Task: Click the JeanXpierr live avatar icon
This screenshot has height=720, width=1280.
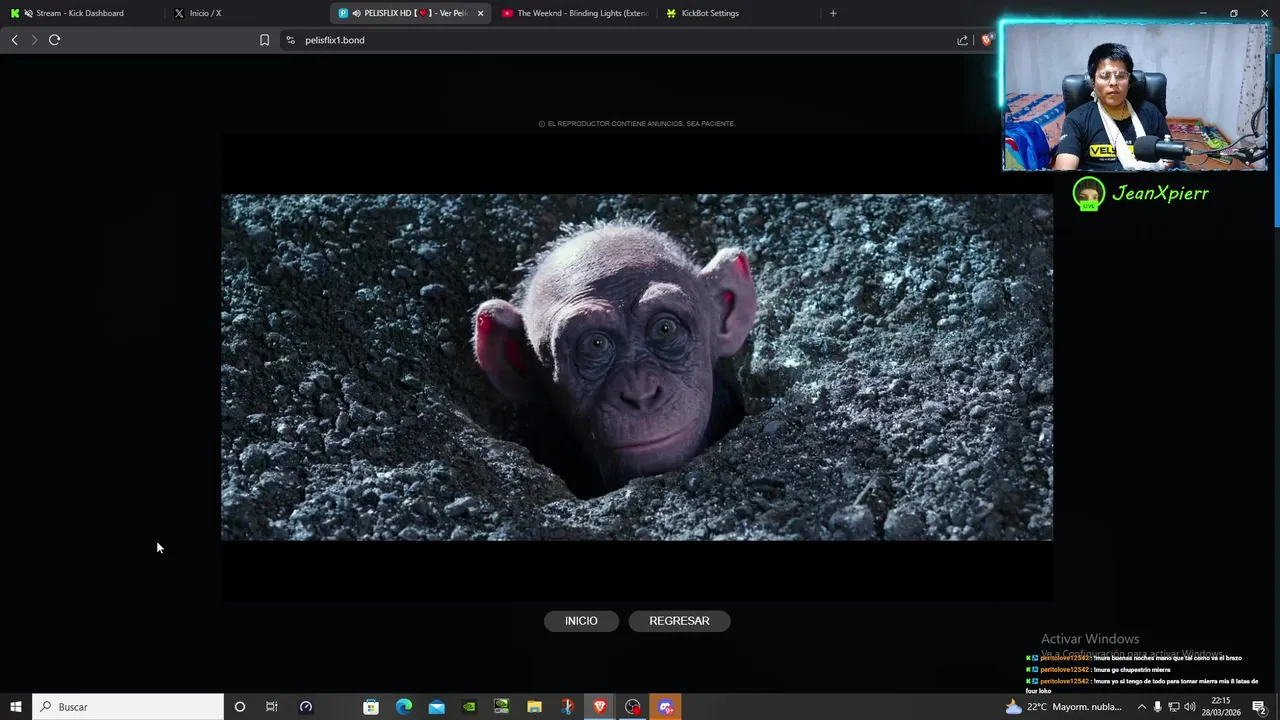Action: (1088, 193)
